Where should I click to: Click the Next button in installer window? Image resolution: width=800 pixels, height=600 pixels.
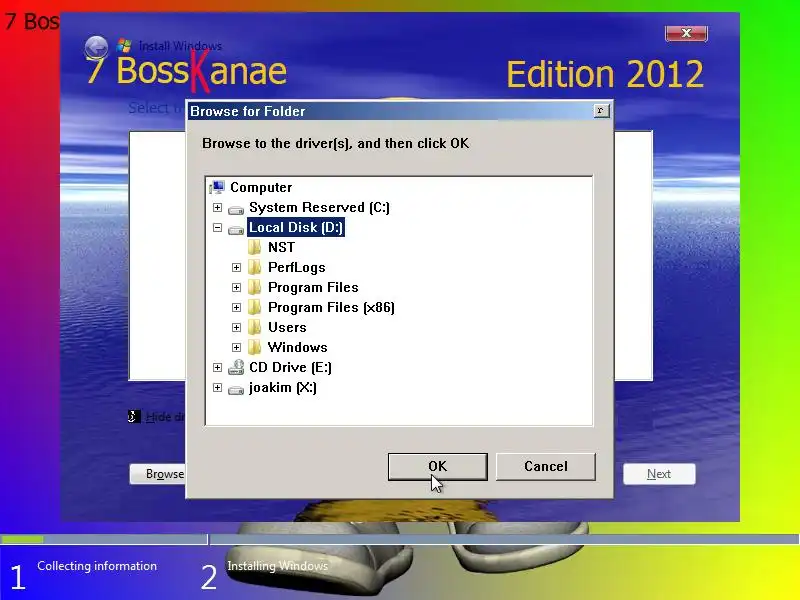[x=659, y=474]
